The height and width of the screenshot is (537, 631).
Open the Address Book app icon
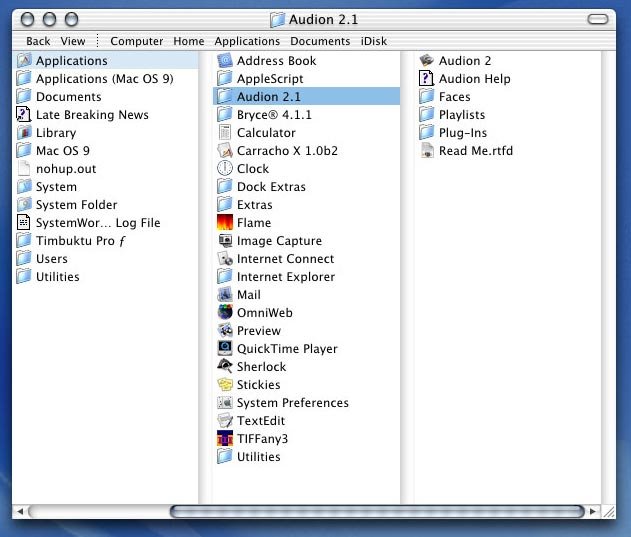click(x=225, y=61)
